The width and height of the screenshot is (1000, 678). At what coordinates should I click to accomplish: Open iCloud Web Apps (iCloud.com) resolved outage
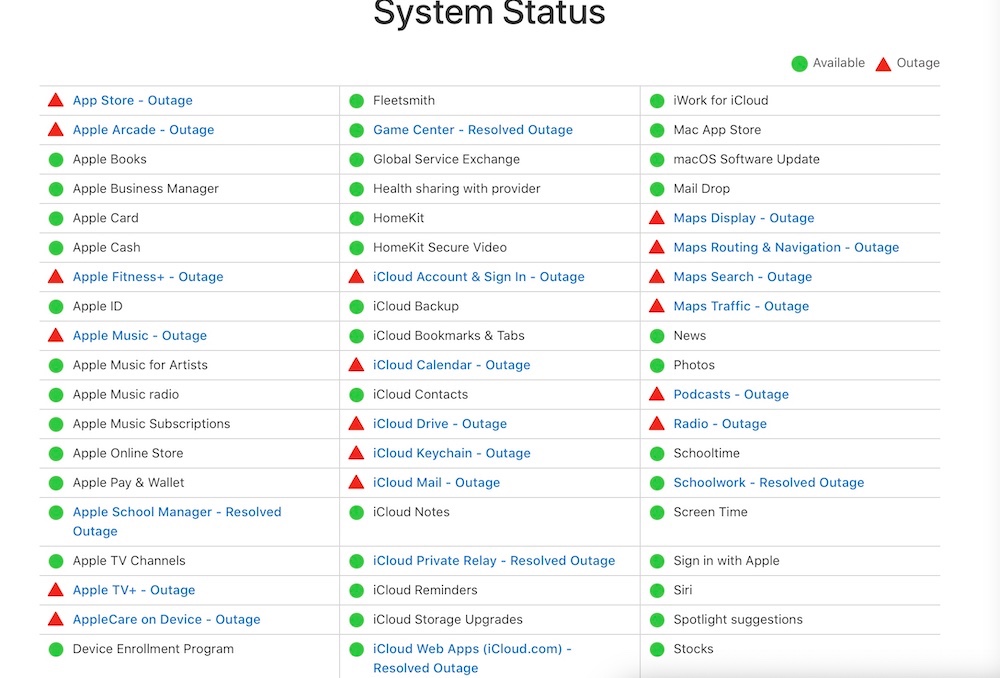pos(471,649)
